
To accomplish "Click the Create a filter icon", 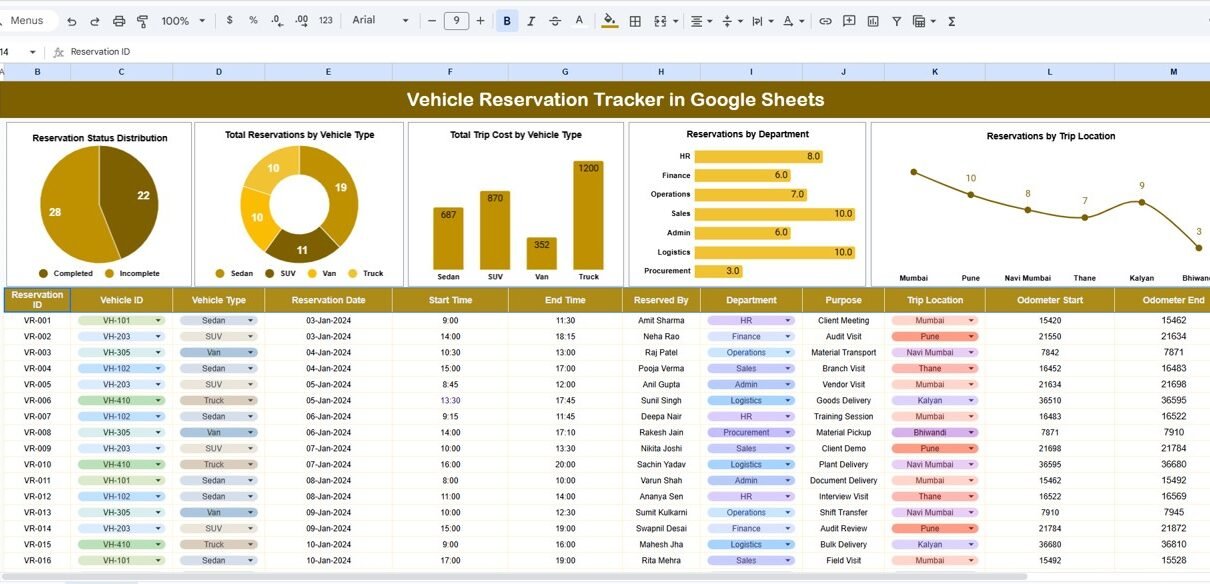I will pos(897,21).
